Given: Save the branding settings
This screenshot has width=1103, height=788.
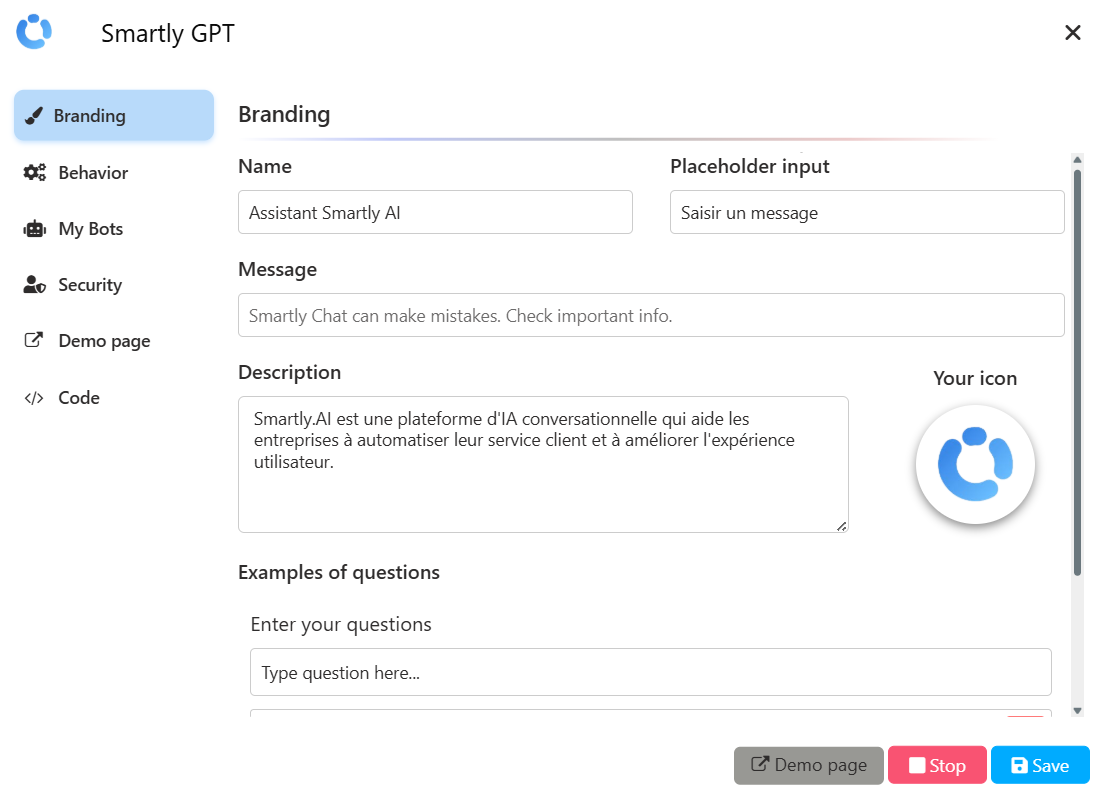Looking at the screenshot, I should pyautogui.click(x=1040, y=765).
